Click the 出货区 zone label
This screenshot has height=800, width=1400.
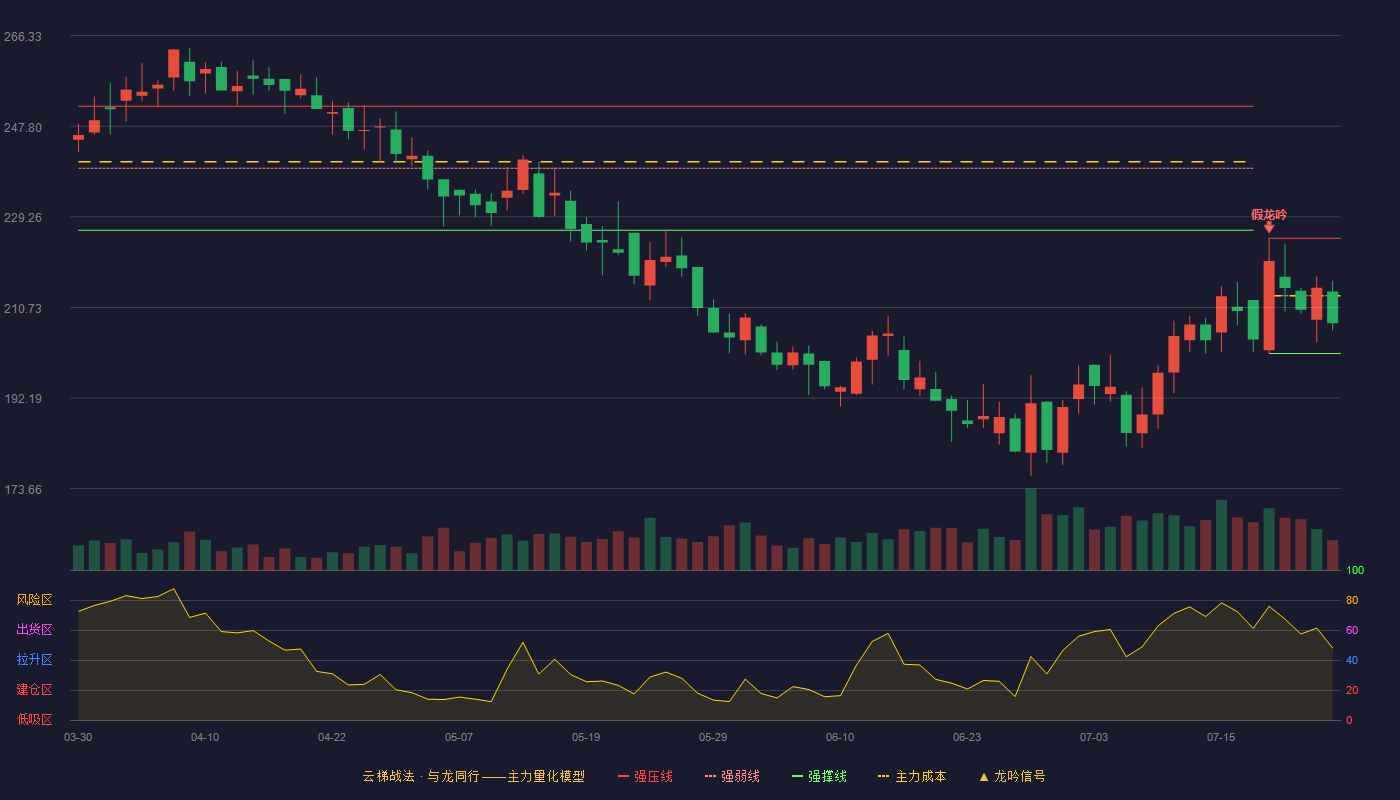point(34,630)
